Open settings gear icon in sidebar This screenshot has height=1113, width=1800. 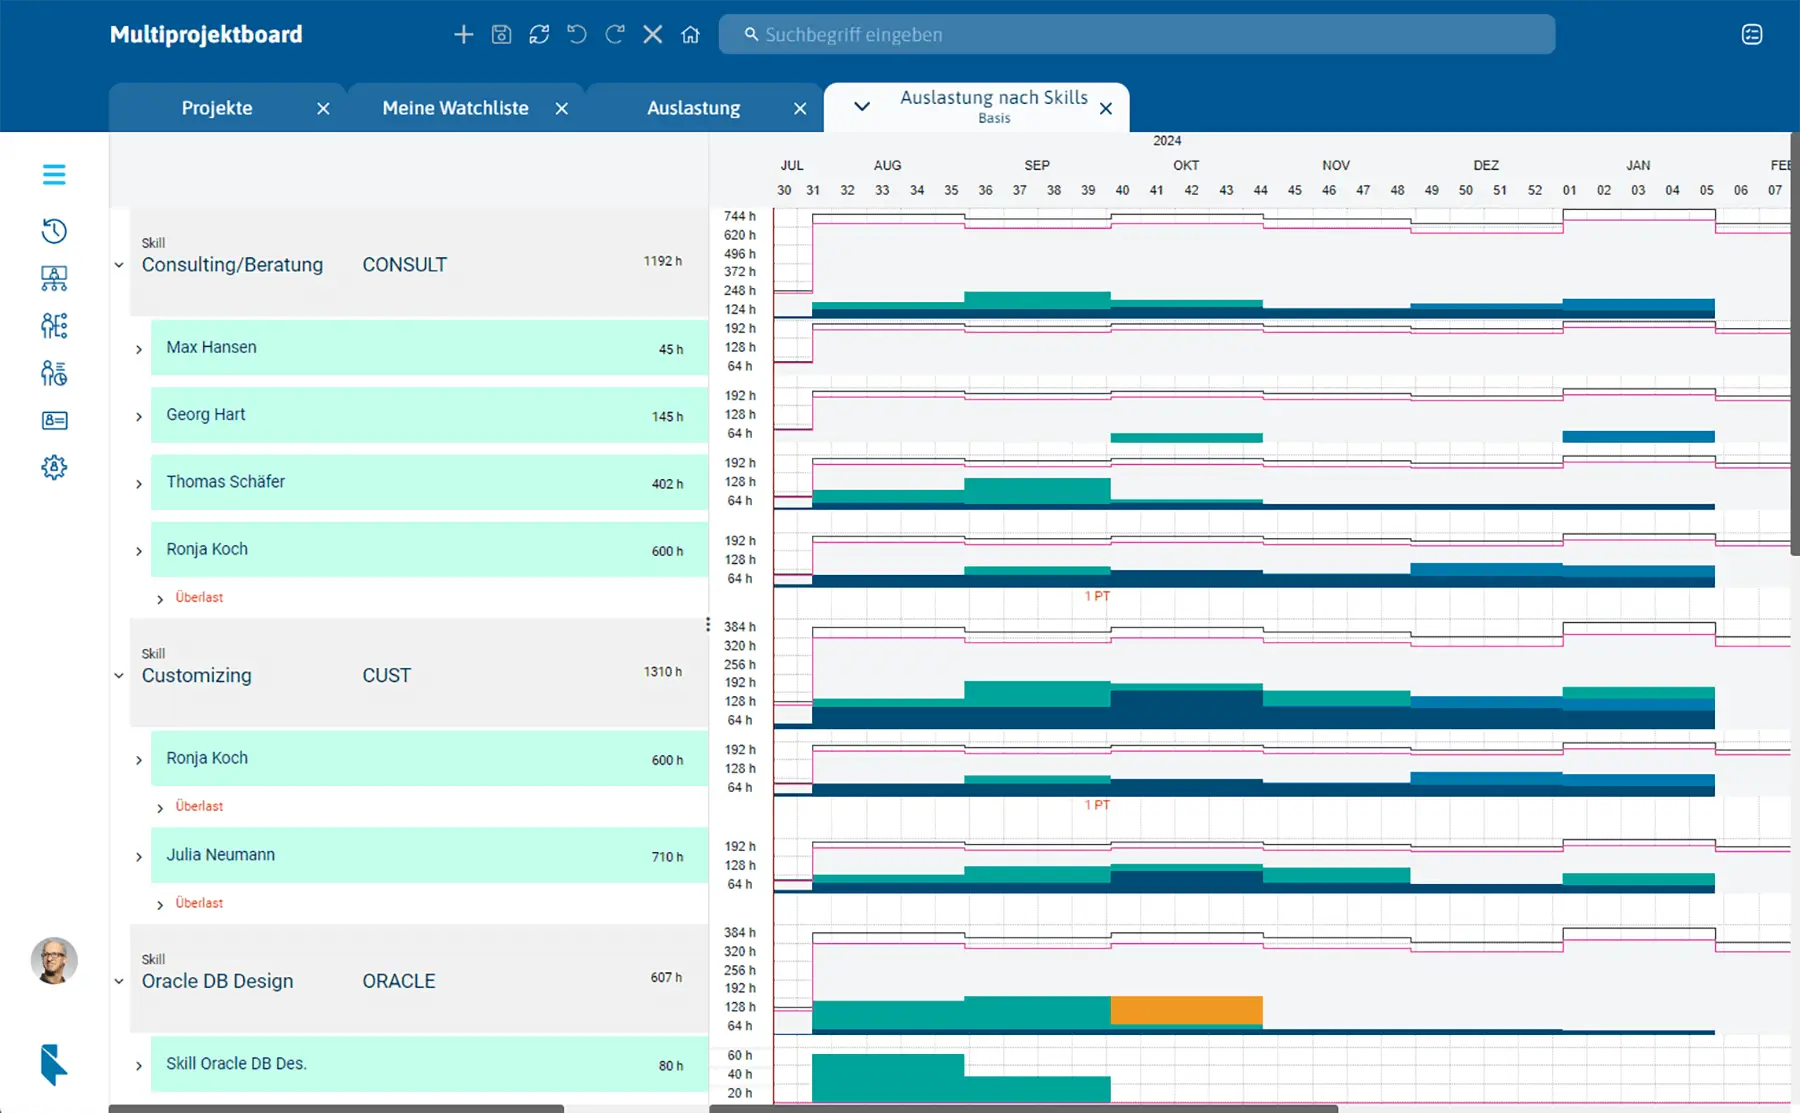tap(54, 467)
